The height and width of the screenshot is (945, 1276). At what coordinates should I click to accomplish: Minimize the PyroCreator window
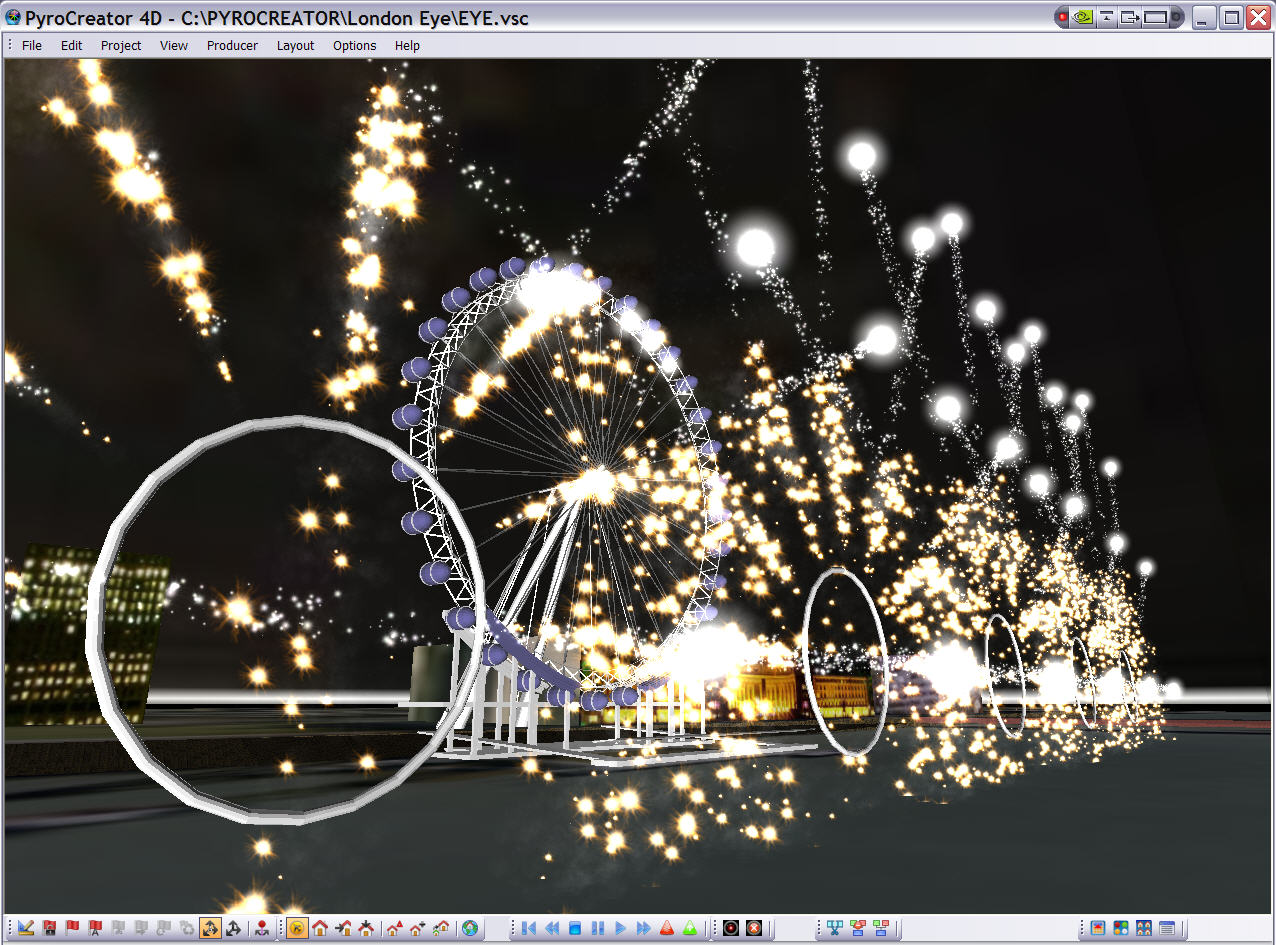[1204, 17]
